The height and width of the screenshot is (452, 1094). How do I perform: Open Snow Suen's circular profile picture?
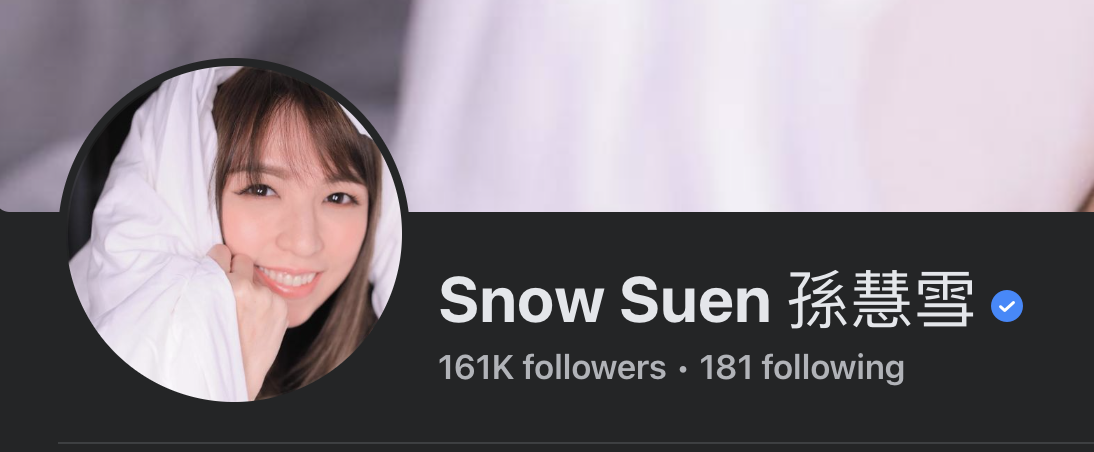pyautogui.click(x=234, y=233)
